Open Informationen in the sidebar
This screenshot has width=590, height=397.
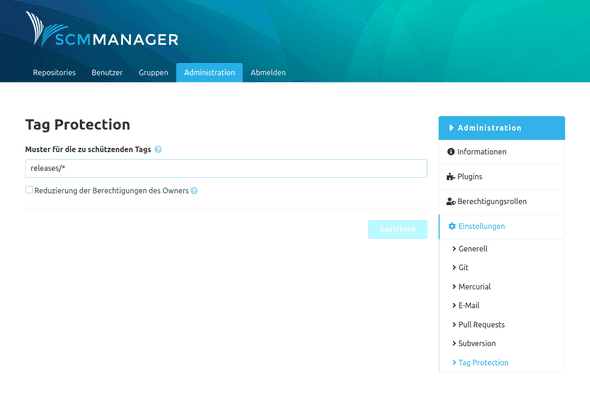(502, 152)
